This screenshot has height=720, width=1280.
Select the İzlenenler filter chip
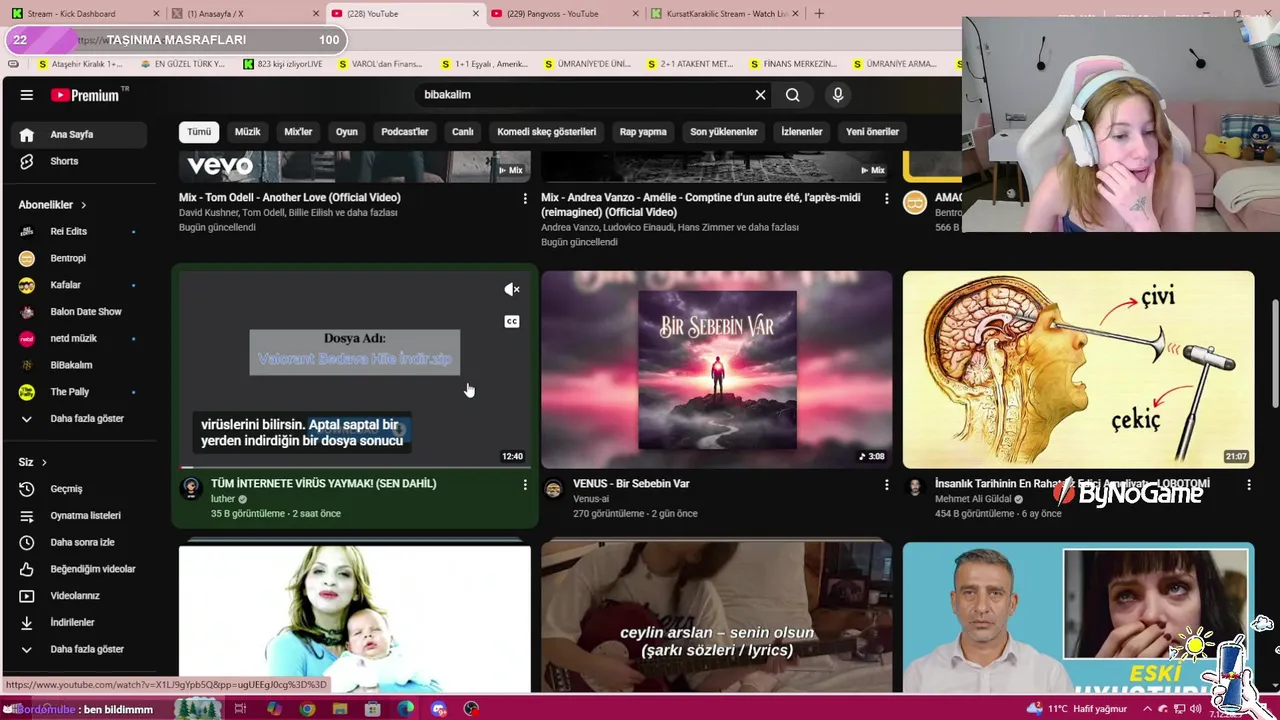pos(802,132)
